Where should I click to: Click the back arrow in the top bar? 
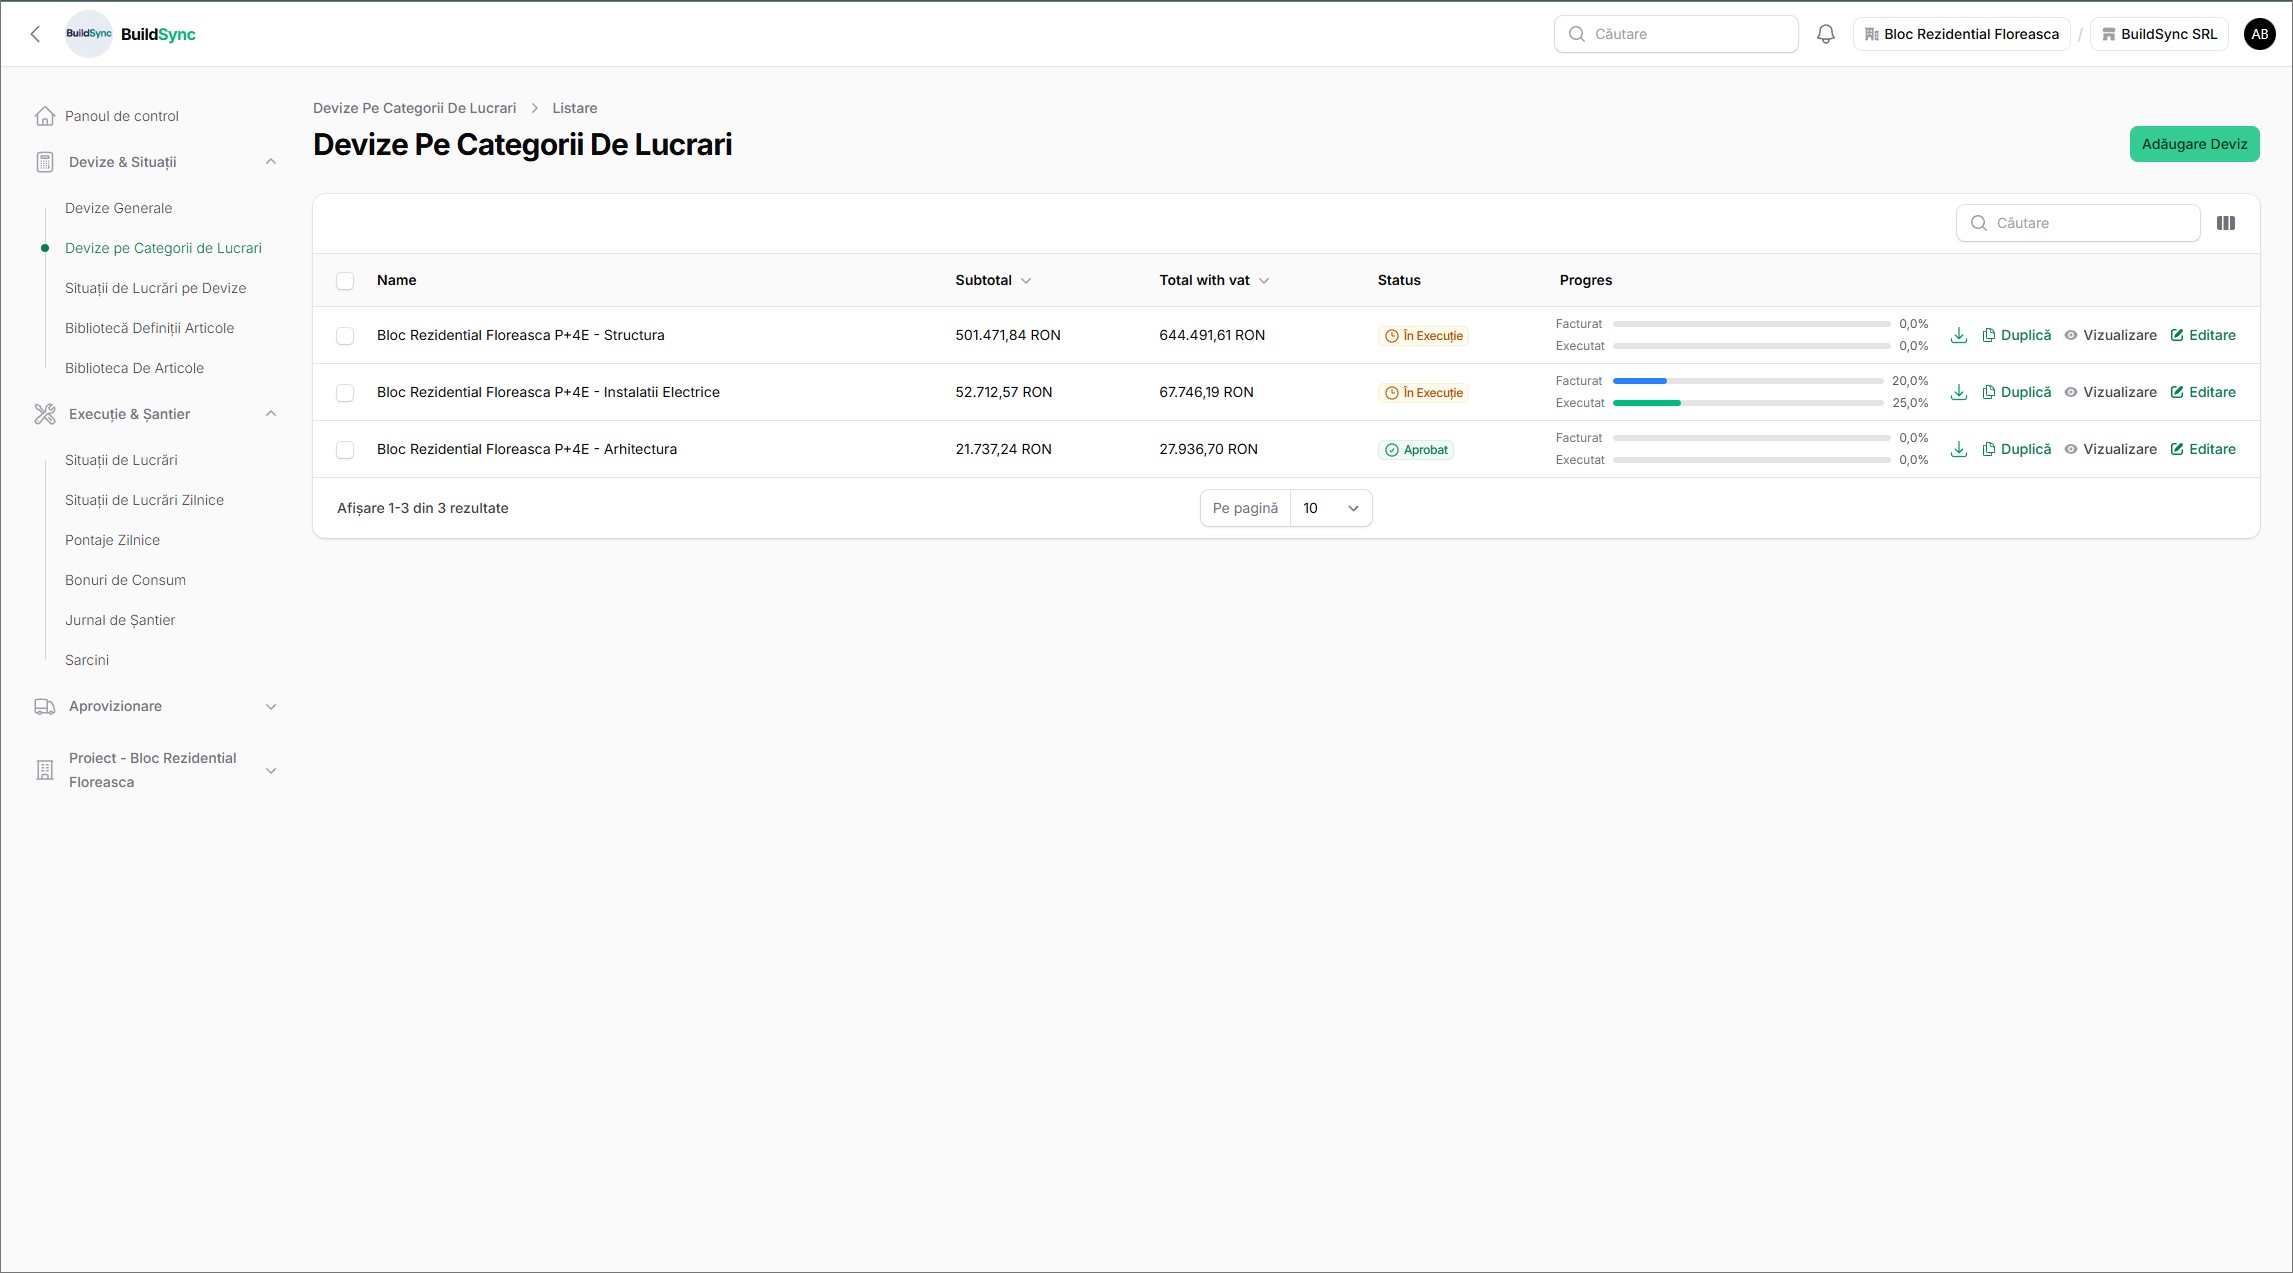coord(36,33)
